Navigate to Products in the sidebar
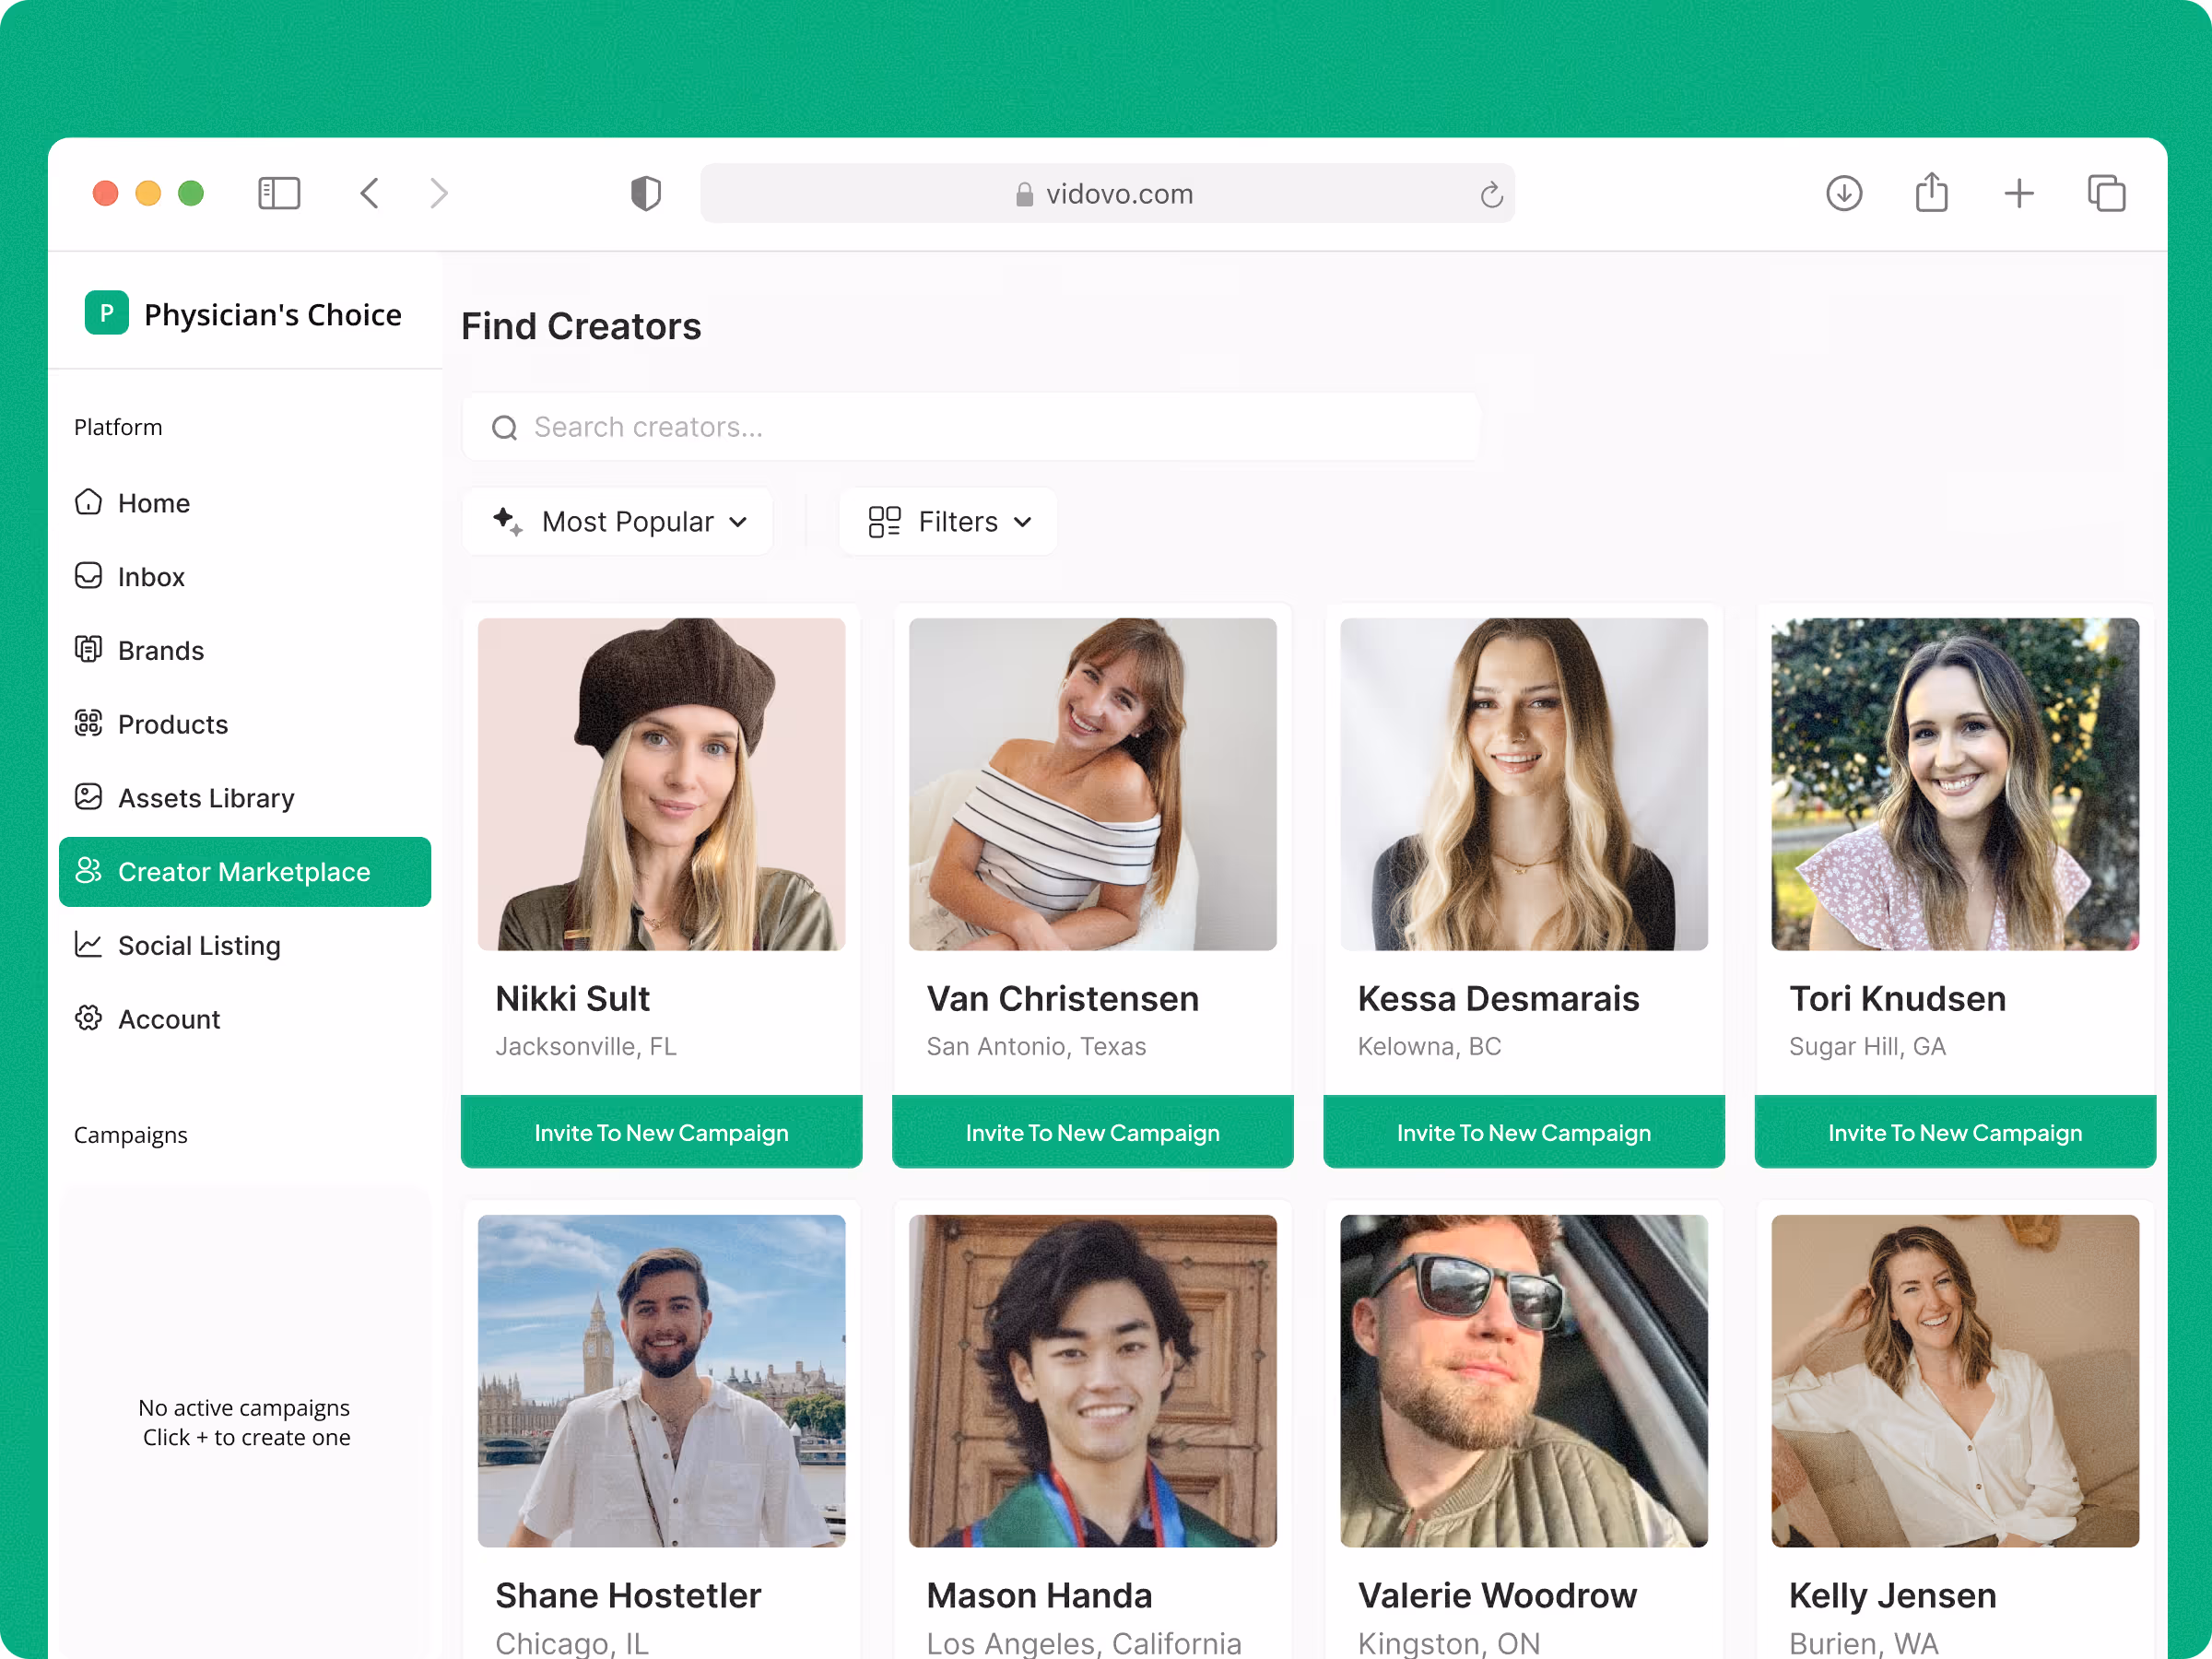This screenshot has height=1659, width=2212. [245, 723]
